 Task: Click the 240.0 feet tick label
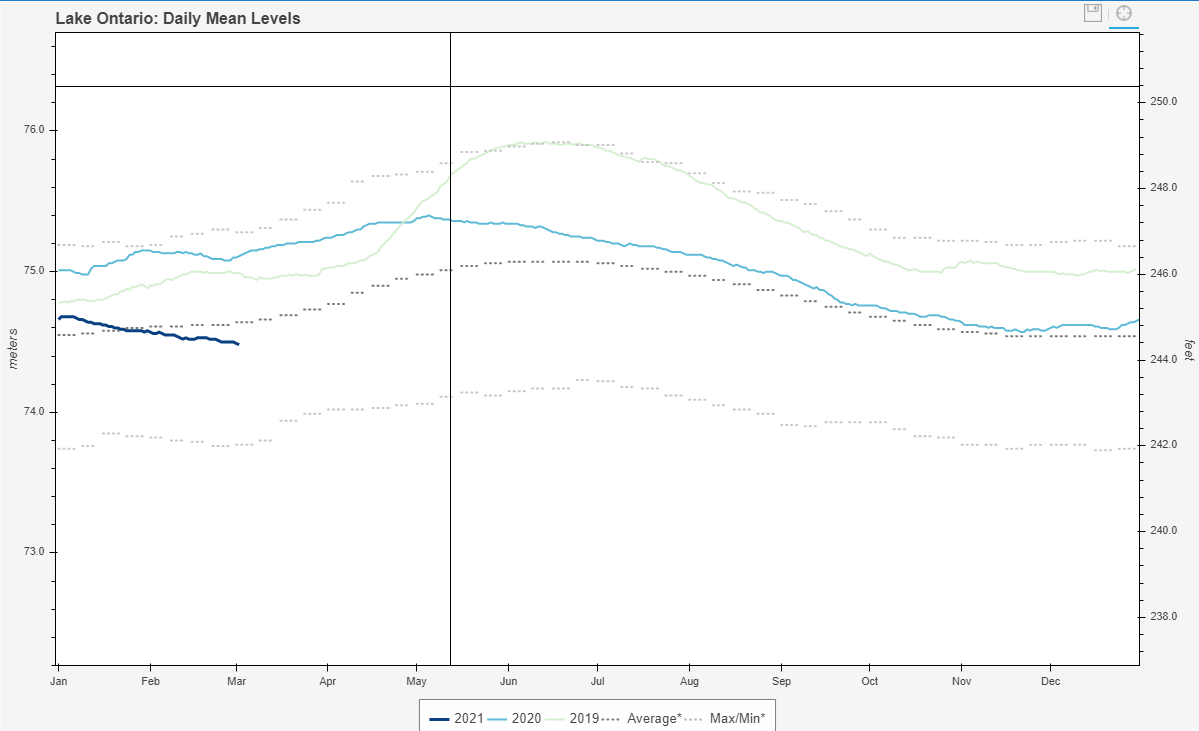pos(1163,531)
